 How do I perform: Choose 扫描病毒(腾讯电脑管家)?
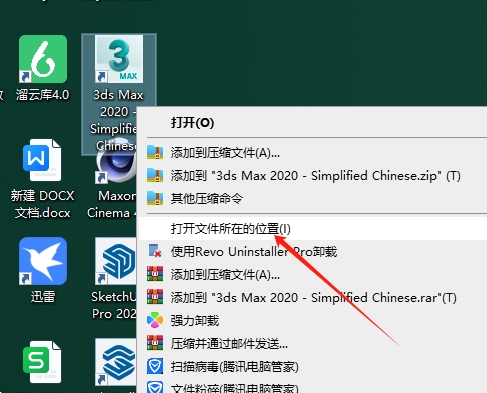pyautogui.click(x=312, y=367)
